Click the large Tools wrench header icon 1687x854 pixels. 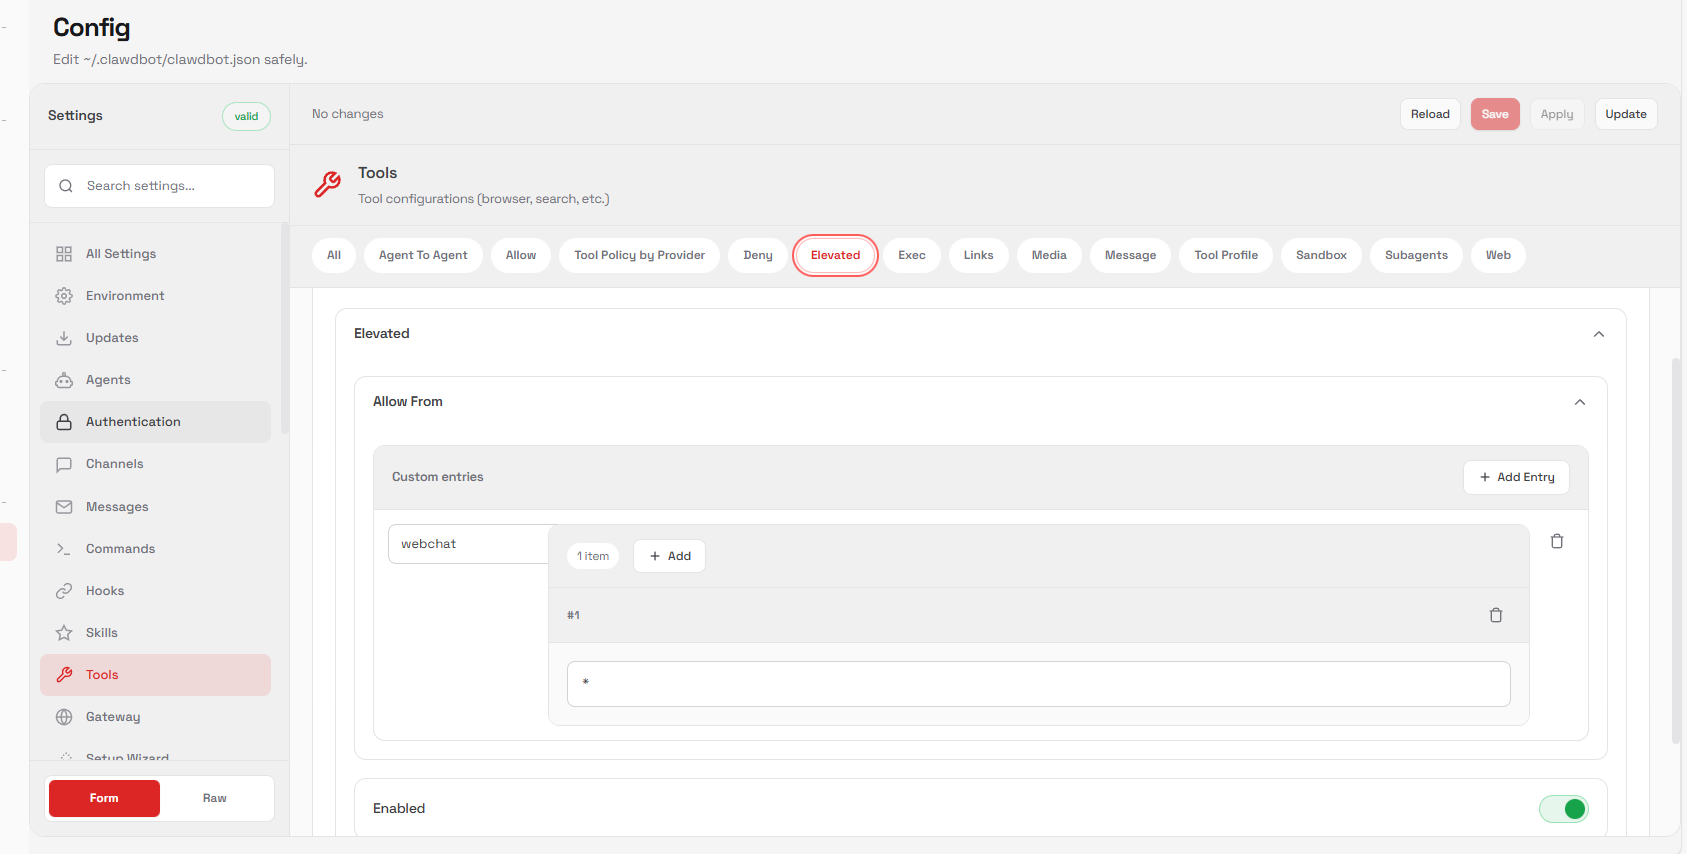click(x=328, y=184)
